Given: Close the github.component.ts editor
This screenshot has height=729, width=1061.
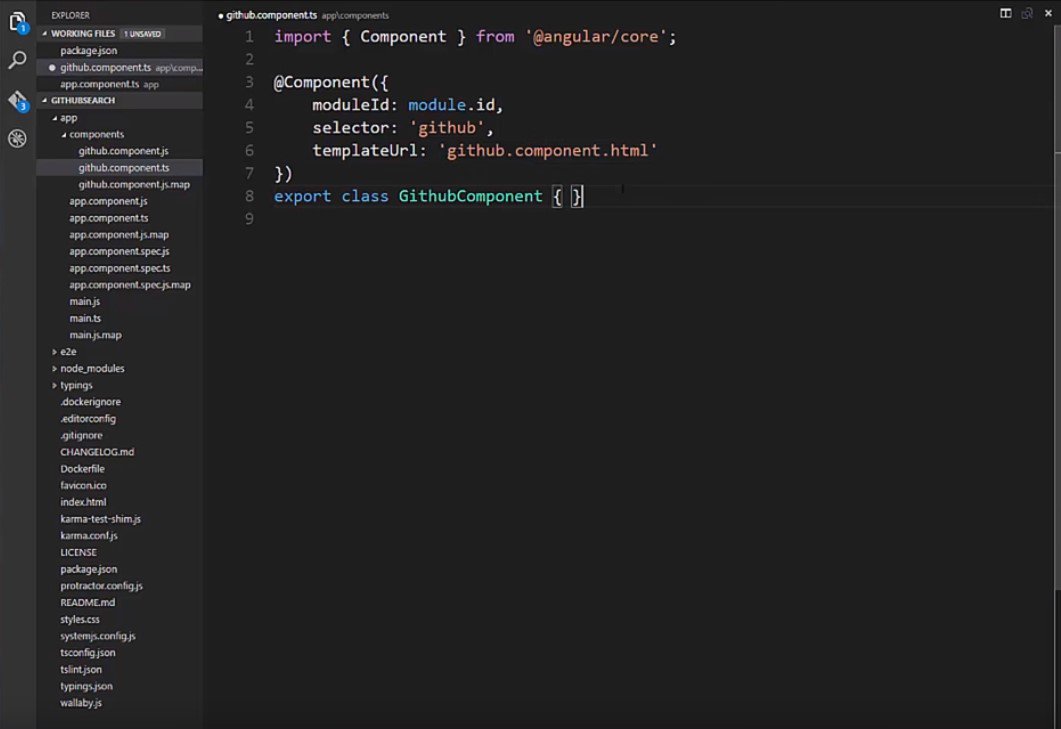Looking at the screenshot, I should point(1048,14).
